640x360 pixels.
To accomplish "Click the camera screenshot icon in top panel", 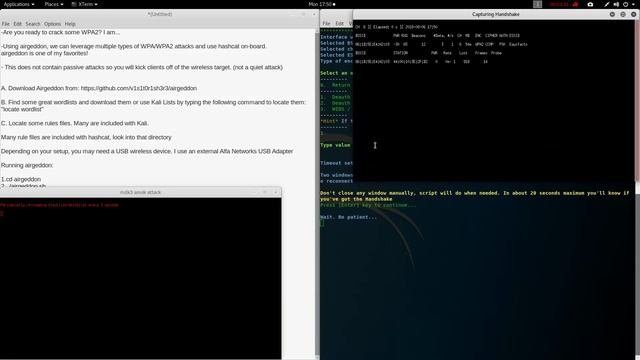I will click(590, 4).
